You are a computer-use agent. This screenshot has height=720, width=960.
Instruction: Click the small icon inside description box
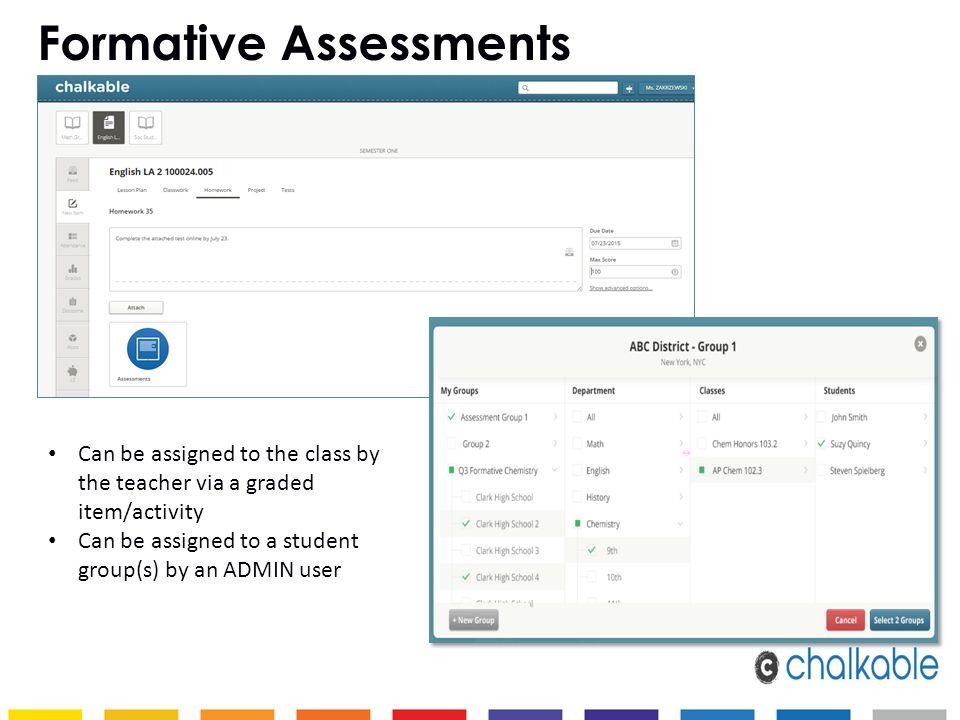click(569, 252)
